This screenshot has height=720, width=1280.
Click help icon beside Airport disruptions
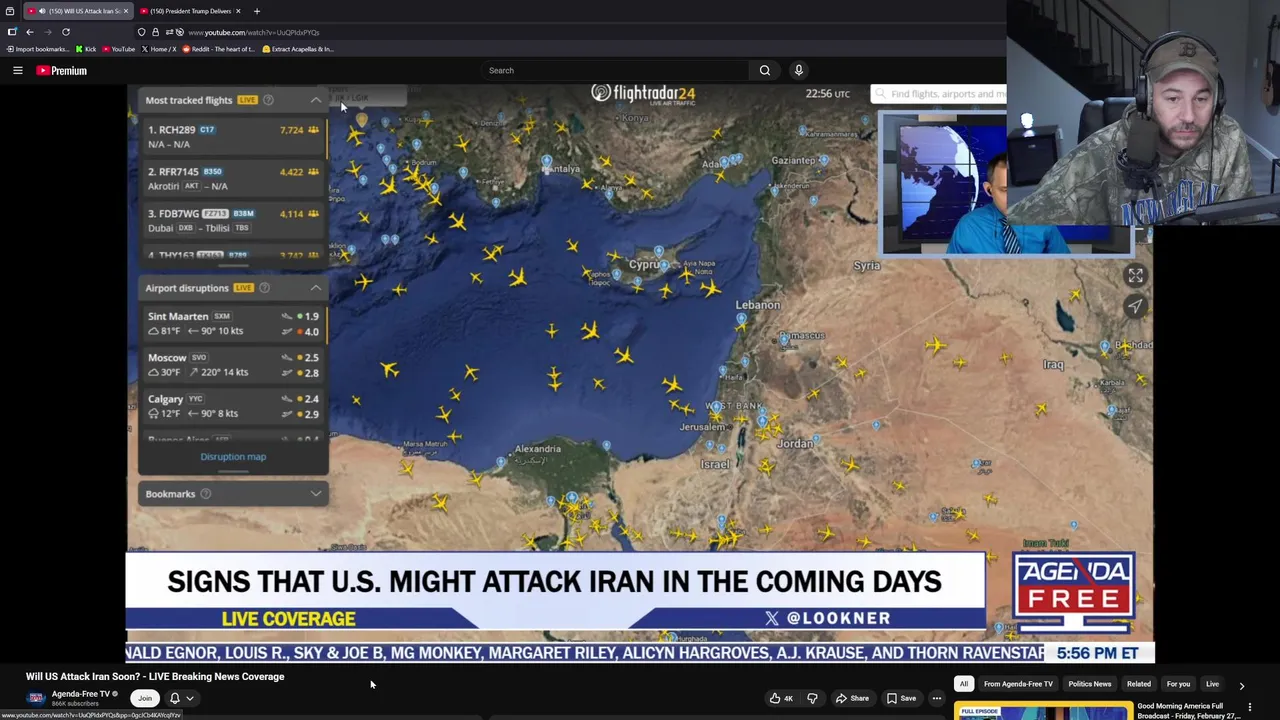(264, 288)
